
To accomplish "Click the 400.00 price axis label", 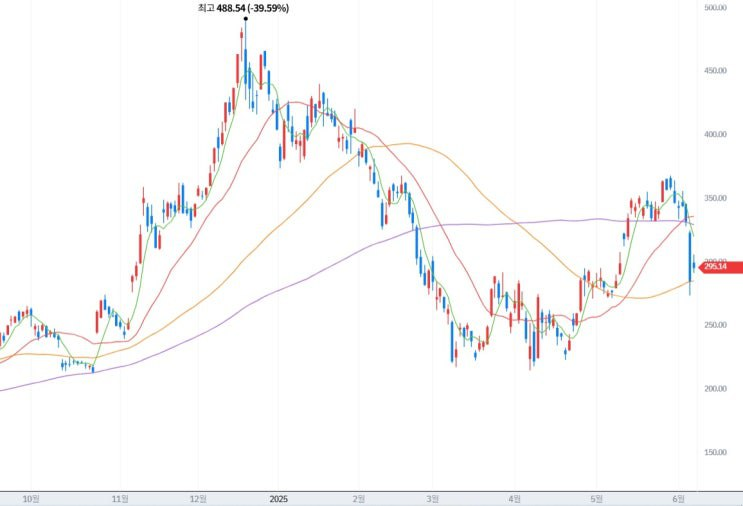I will 716,134.
